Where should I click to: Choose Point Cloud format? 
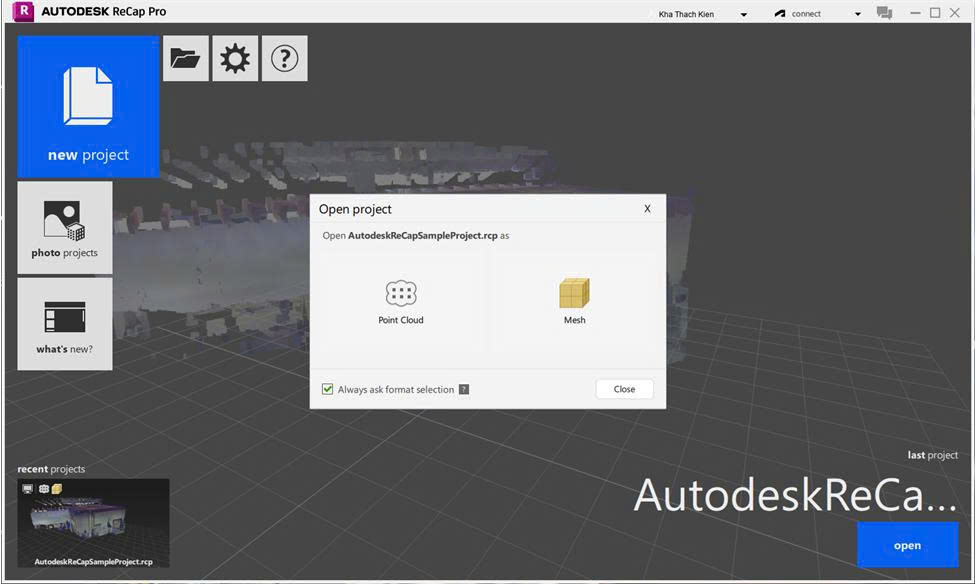[401, 303]
